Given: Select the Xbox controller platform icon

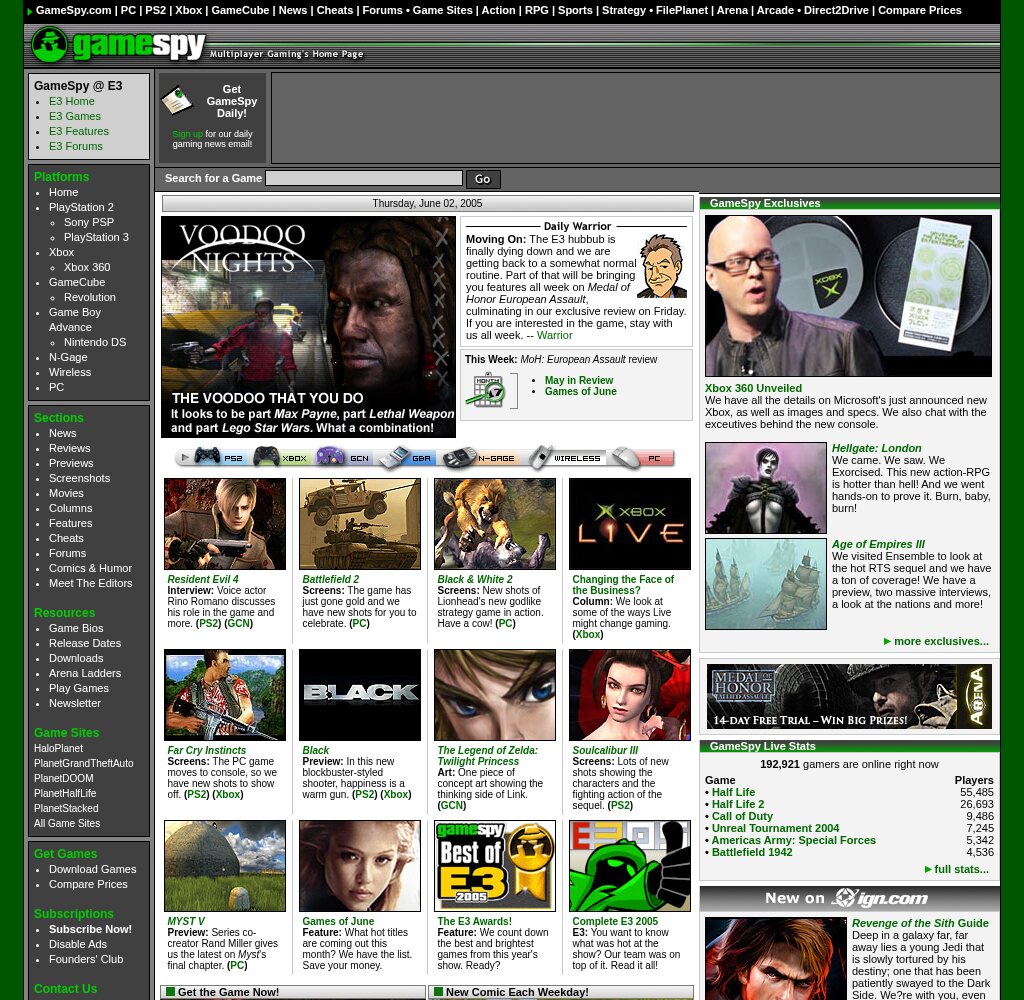Looking at the screenshot, I should coord(281,457).
